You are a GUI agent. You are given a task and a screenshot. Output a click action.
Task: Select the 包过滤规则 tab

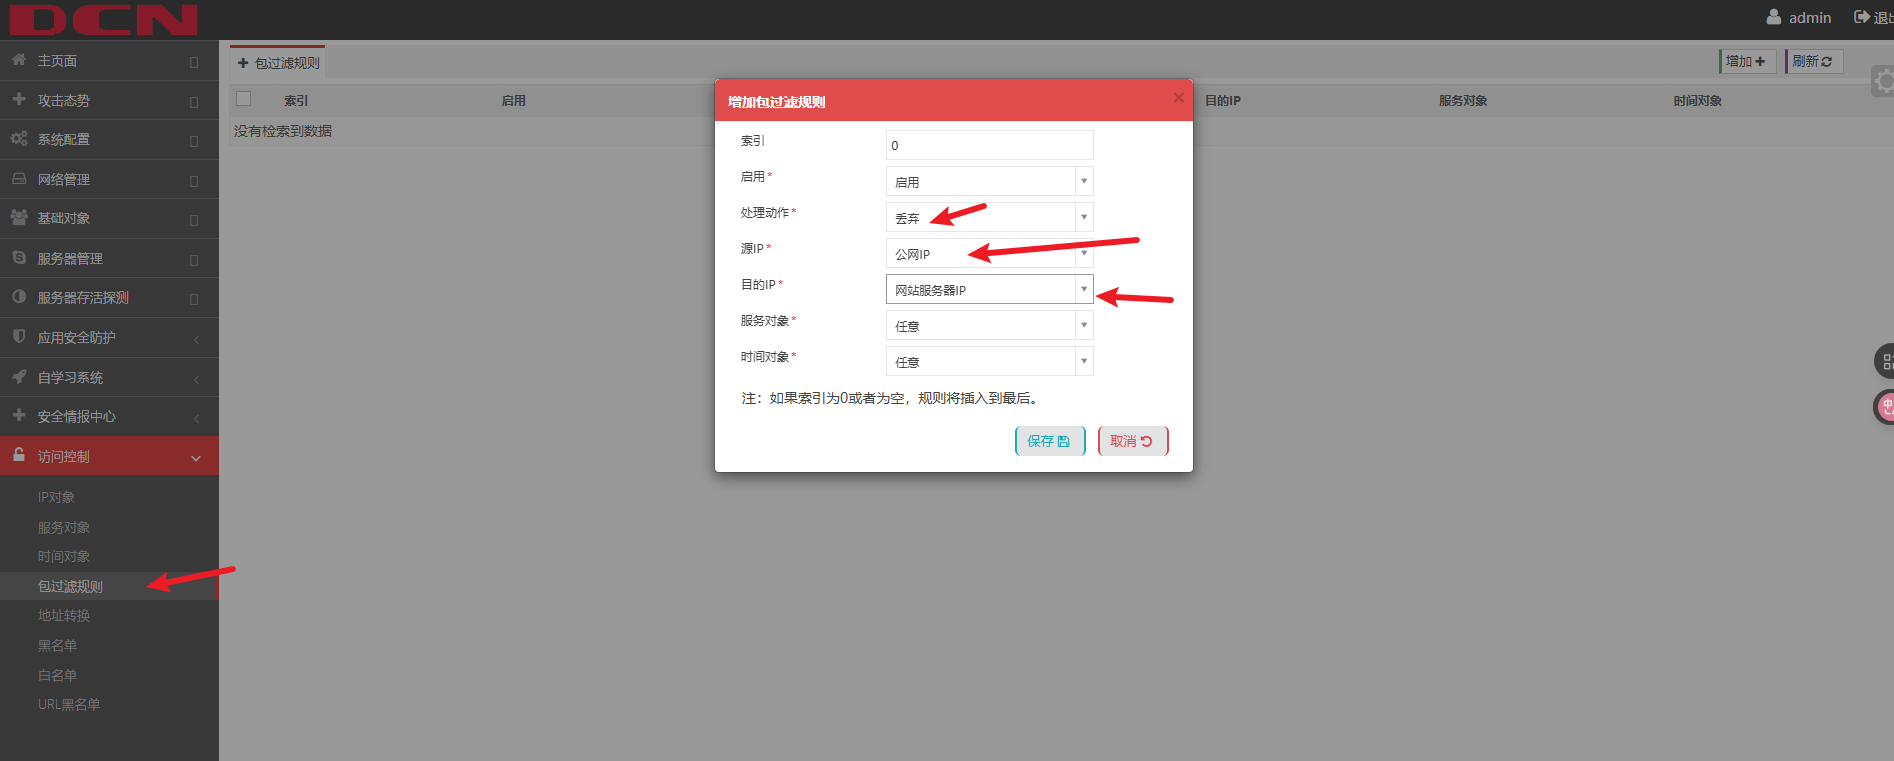click(278, 62)
